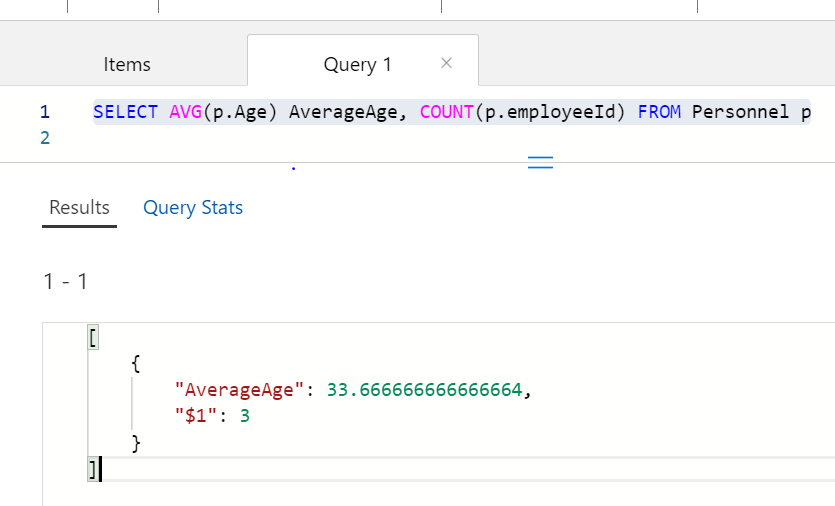
Task: Click the COUNT function in the query
Action: [444, 112]
